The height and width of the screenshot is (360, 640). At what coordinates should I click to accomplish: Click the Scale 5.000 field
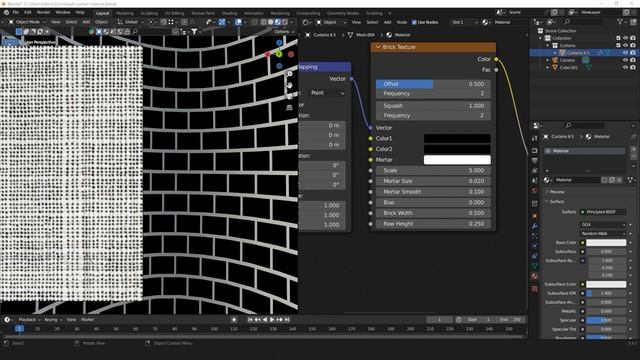(433, 170)
